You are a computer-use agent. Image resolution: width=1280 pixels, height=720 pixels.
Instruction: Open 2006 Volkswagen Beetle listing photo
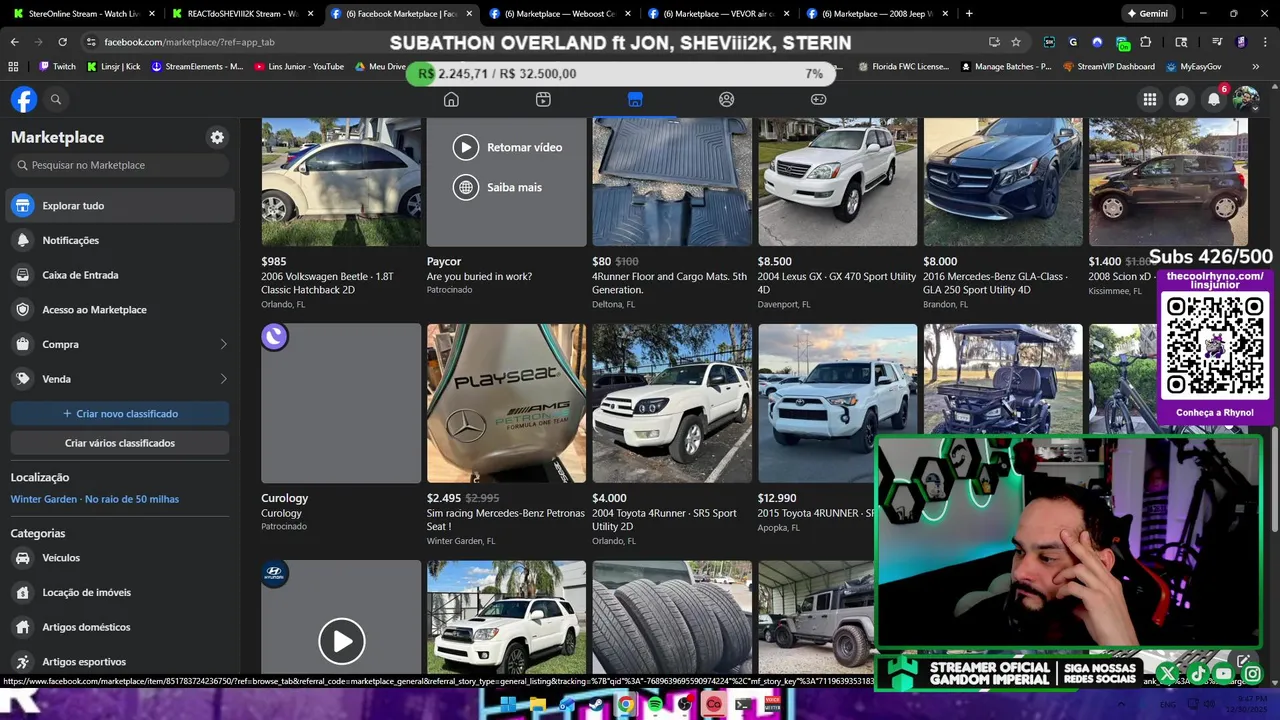coord(341,182)
